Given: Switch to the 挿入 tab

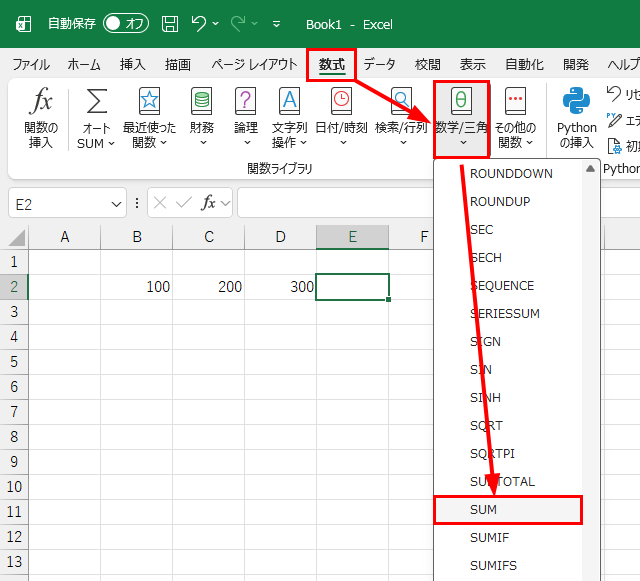Looking at the screenshot, I should click(133, 65).
